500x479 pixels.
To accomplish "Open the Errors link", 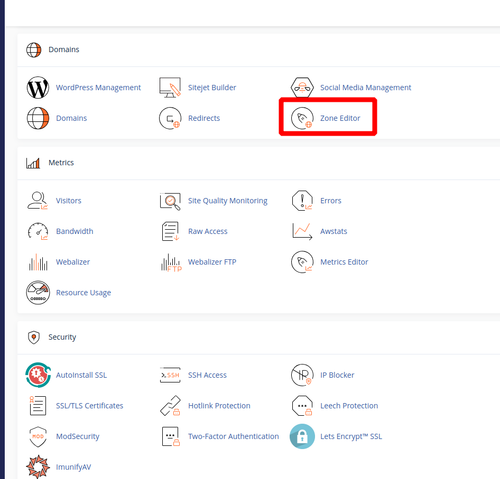I will click(x=331, y=201).
